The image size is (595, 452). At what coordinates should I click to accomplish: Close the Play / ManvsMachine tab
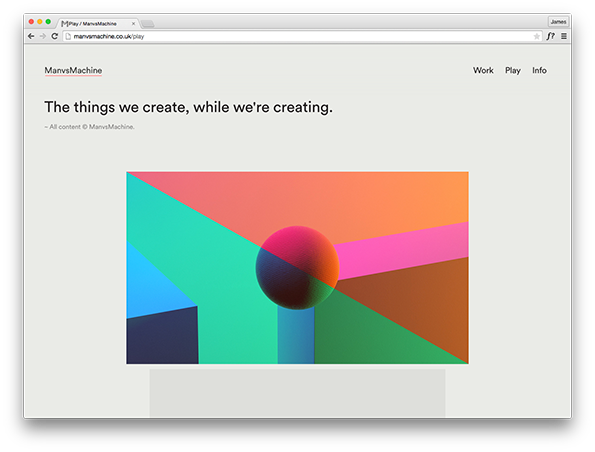pos(133,24)
